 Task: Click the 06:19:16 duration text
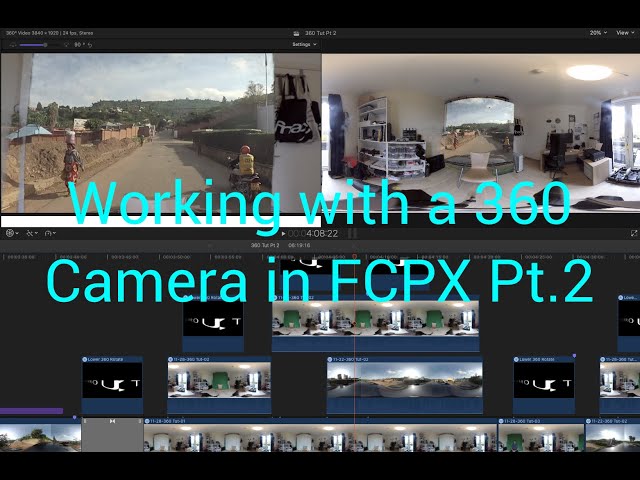click(299, 245)
